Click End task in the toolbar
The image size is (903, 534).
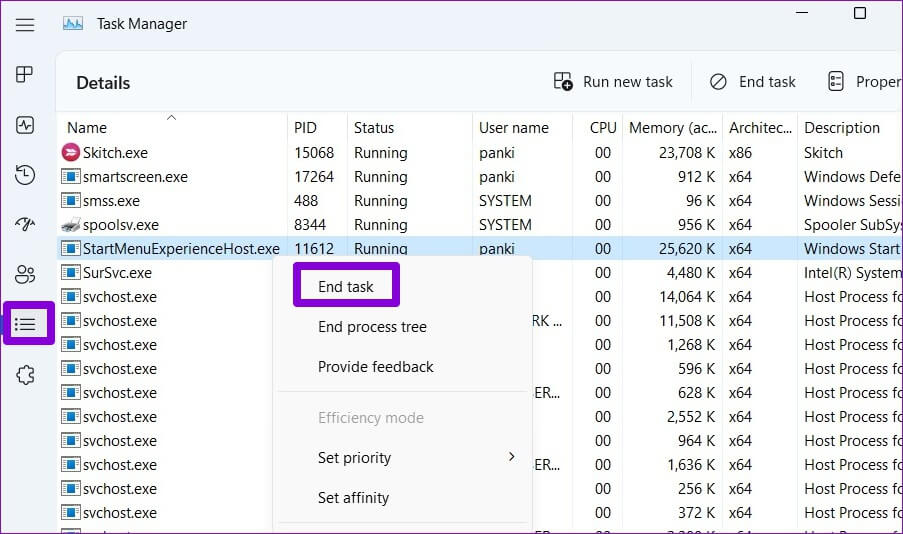click(x=752, y=82)
